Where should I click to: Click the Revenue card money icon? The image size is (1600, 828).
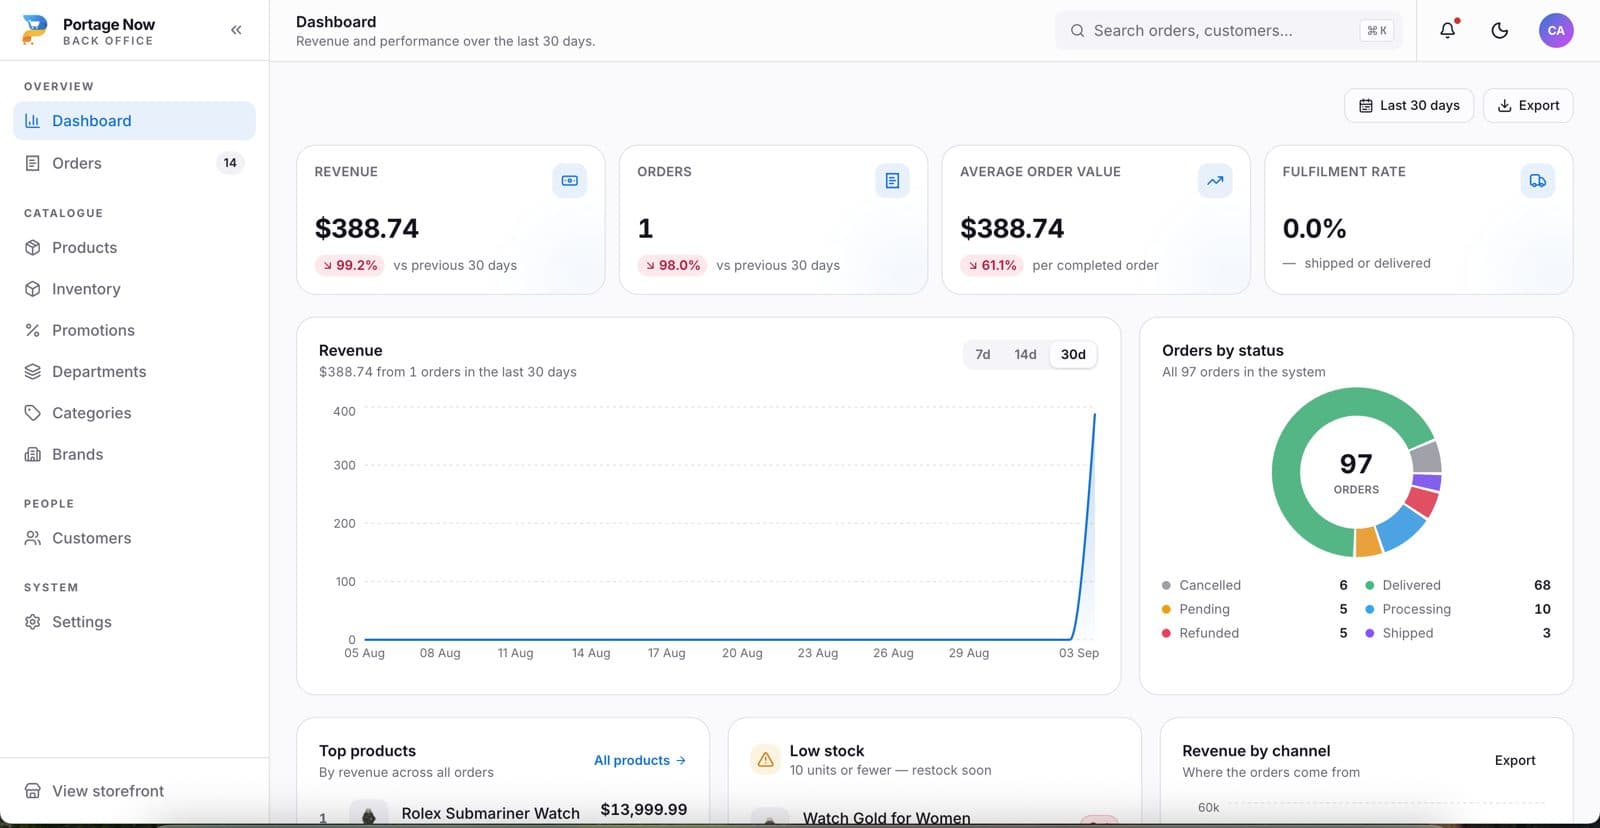coord(570,181)
